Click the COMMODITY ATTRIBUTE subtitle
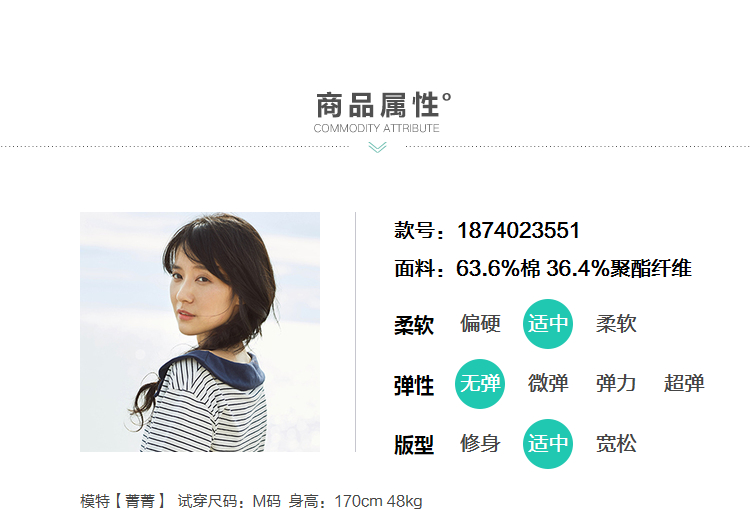 click(x=376, y=128)
